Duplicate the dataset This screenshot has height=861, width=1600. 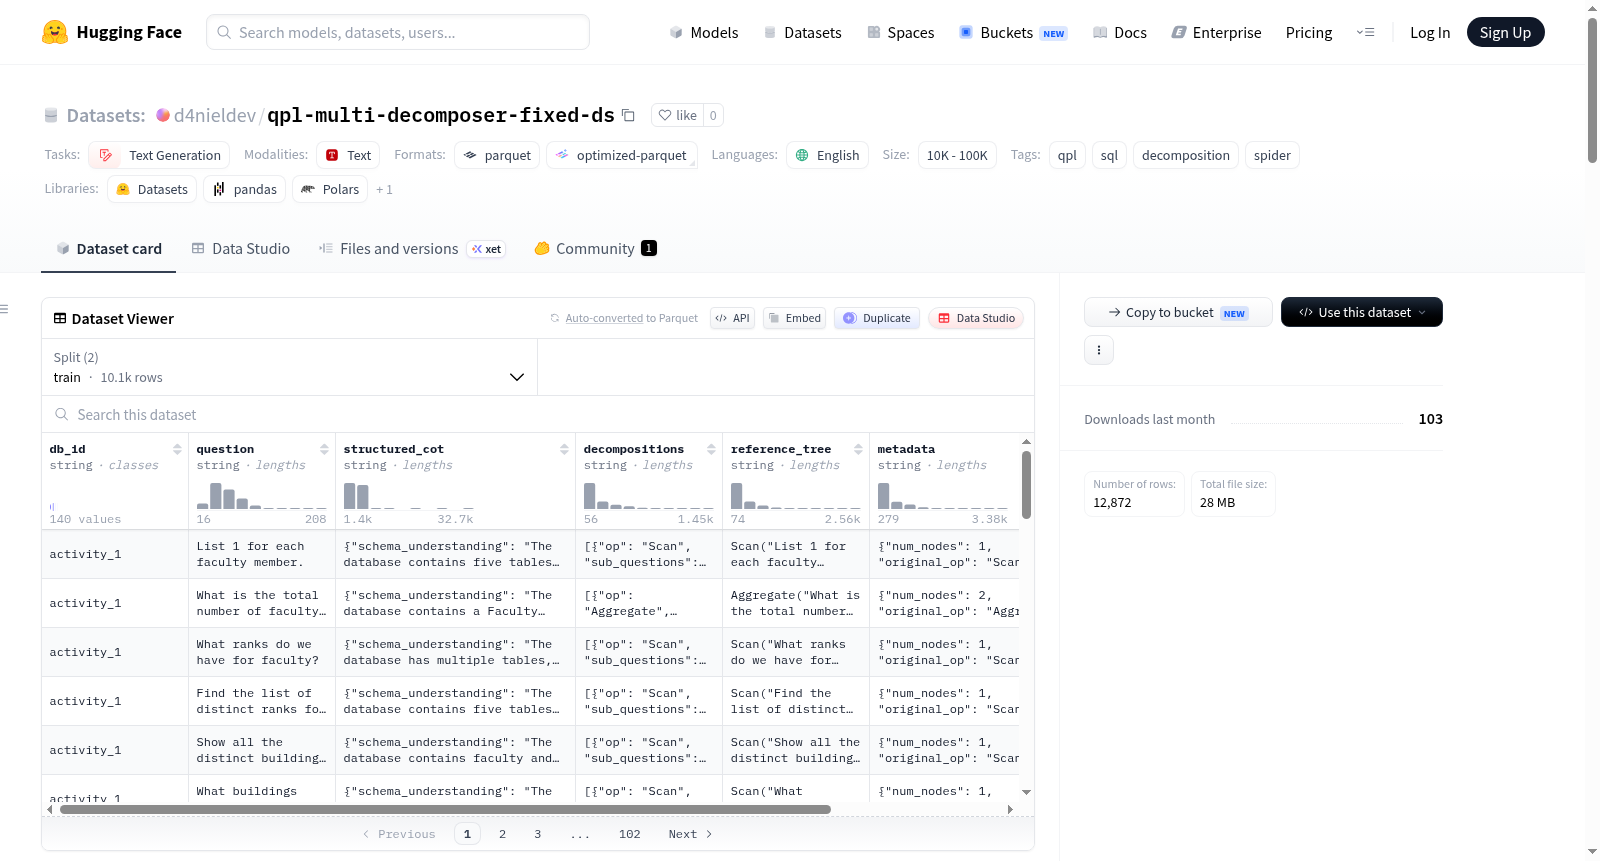pyautogui.click(x=877, y=318)
